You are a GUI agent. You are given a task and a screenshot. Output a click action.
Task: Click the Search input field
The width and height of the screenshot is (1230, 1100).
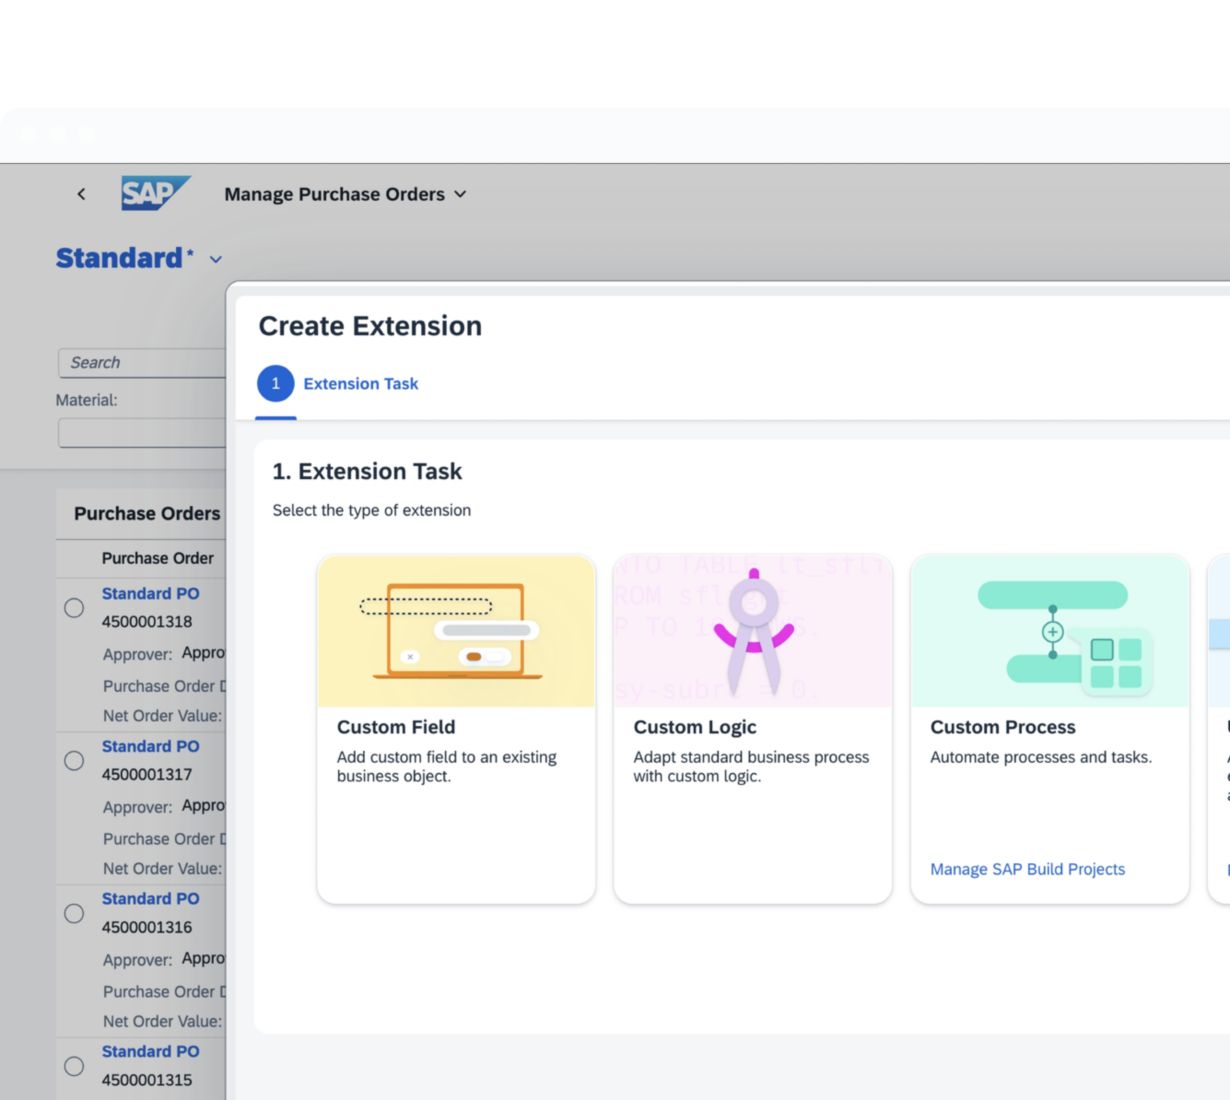pyautogui.click(x=142, y=363)
